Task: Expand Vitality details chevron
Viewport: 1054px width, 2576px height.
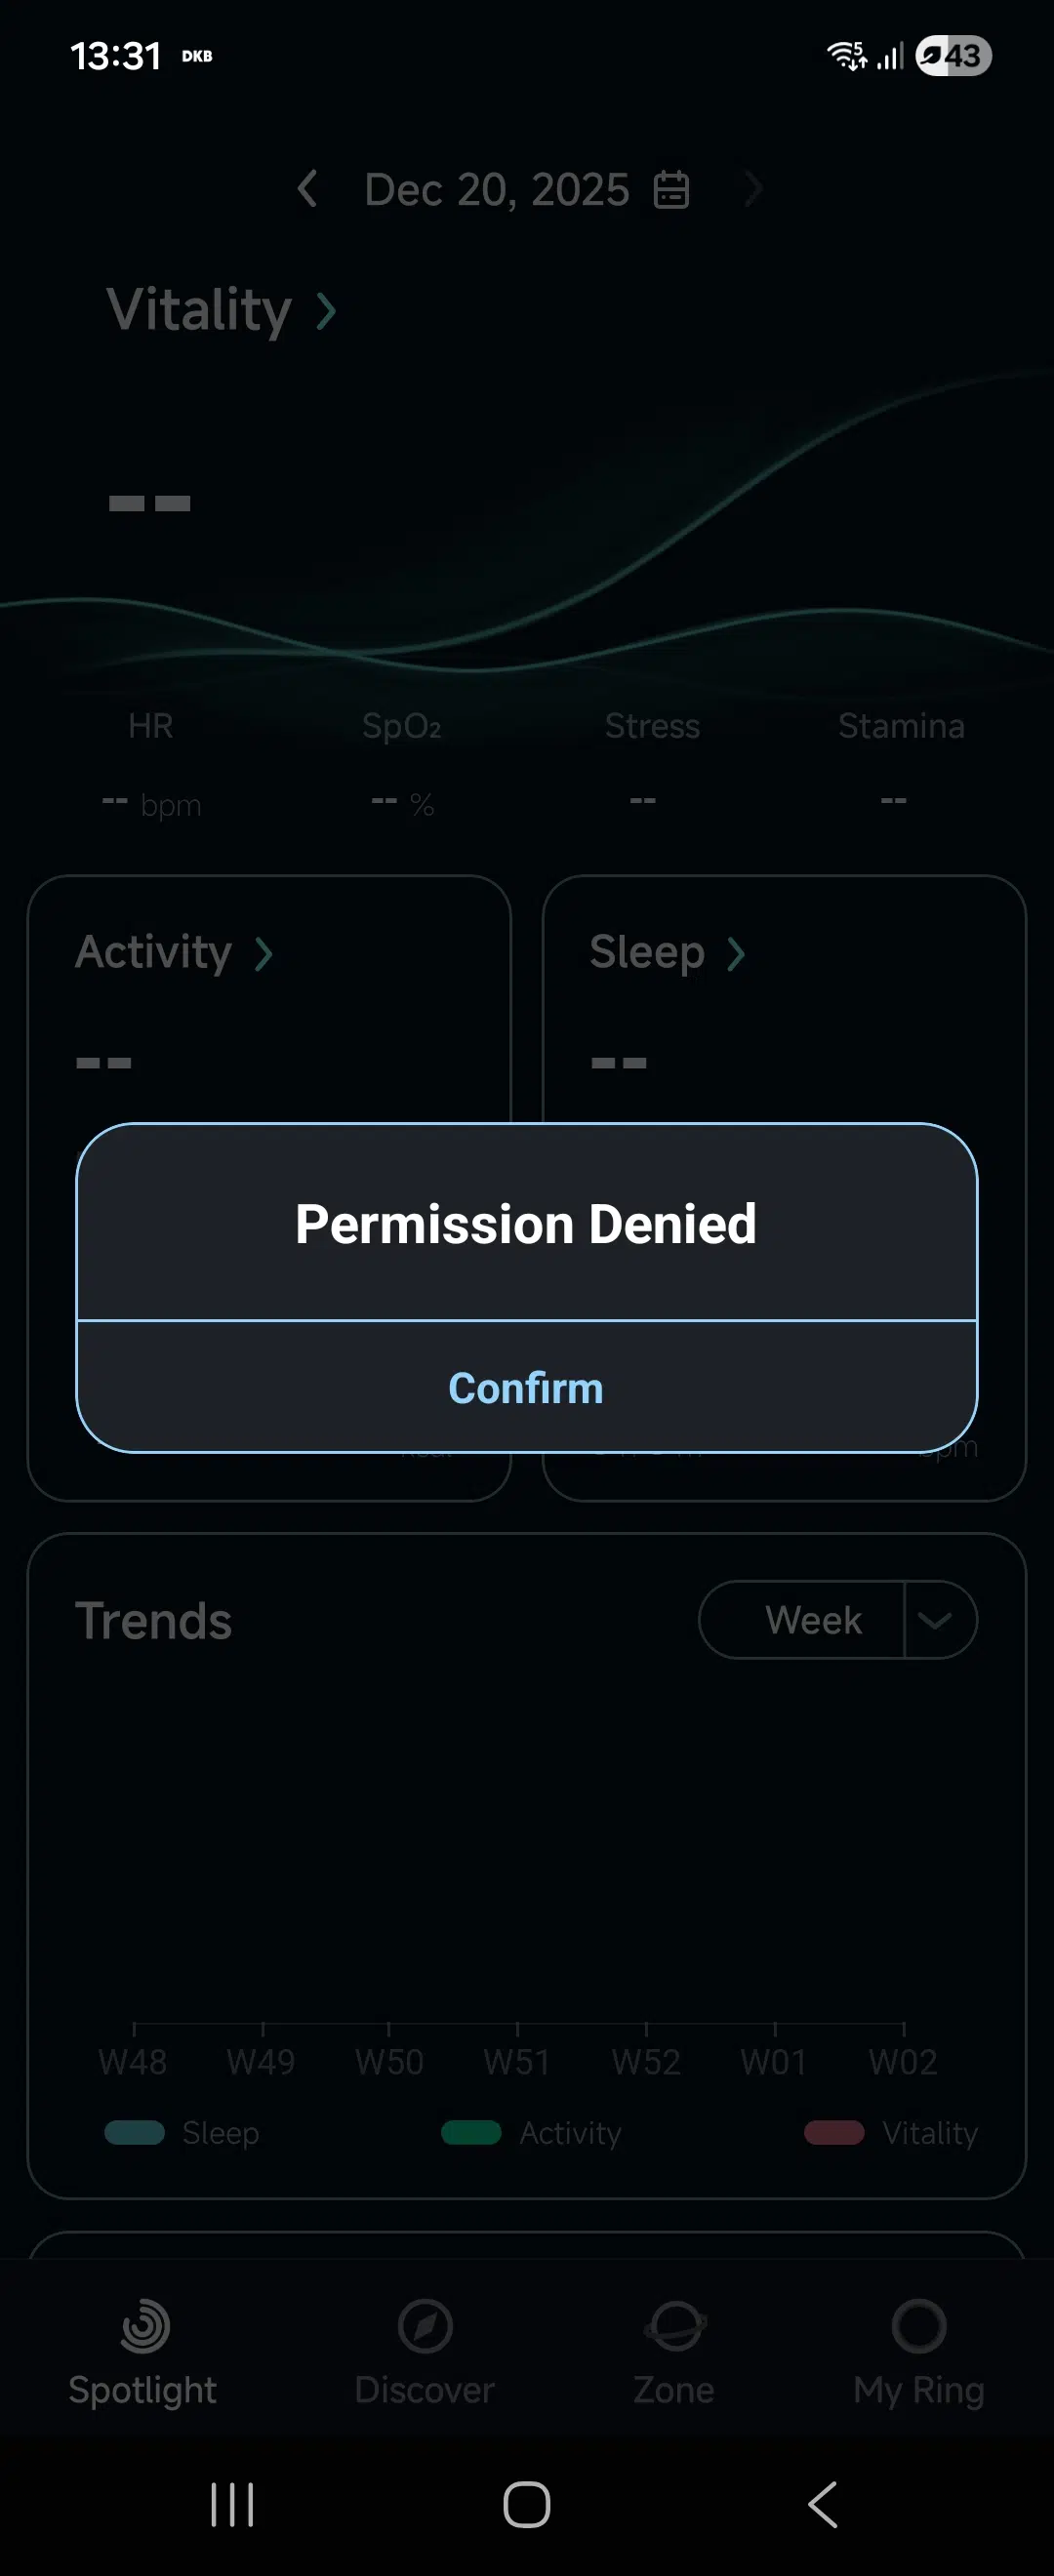Action: click(326, 311)
